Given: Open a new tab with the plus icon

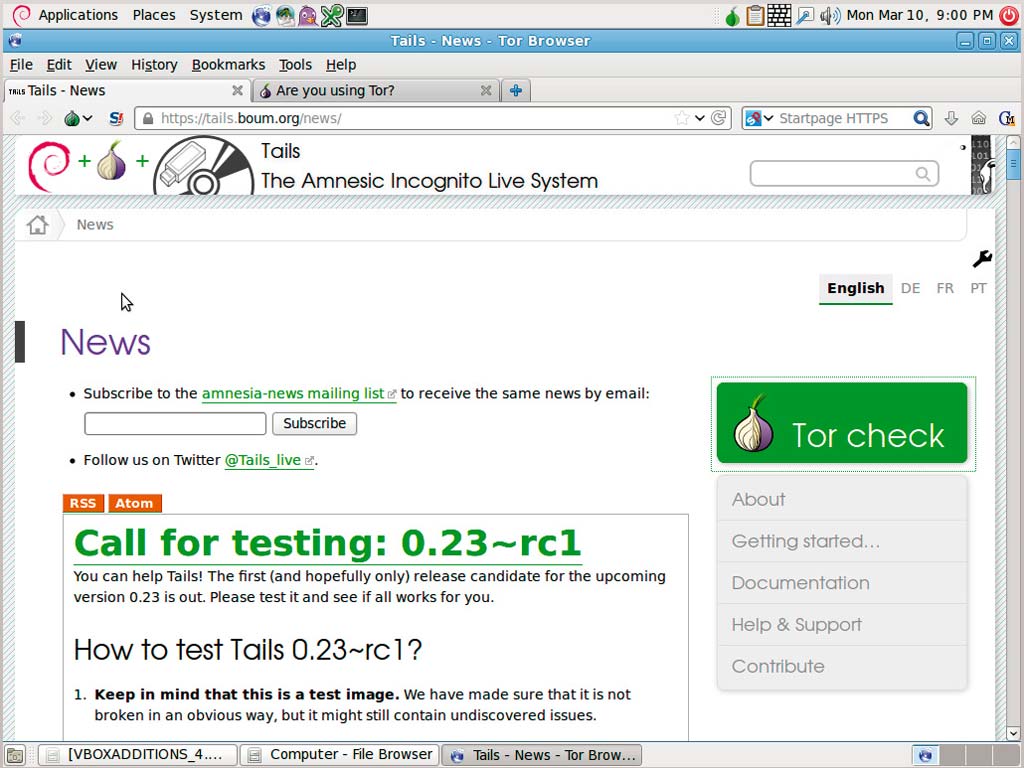Looking at the screenshot, I should pyautogui.click(x=516, y=91).
